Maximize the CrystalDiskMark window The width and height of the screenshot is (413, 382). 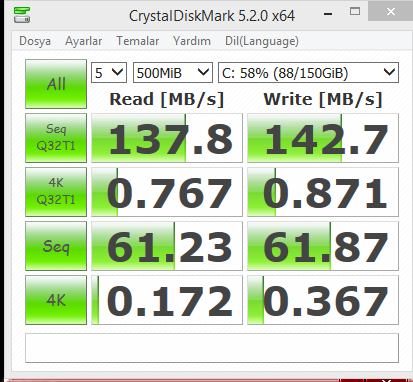[x=355, y=12]
